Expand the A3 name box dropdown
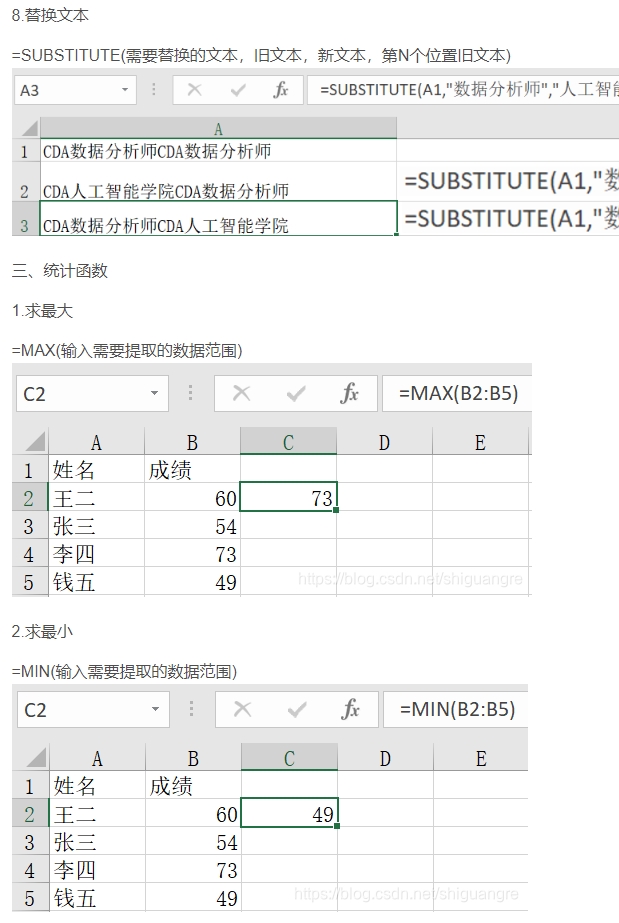 (x=125, y=90)
